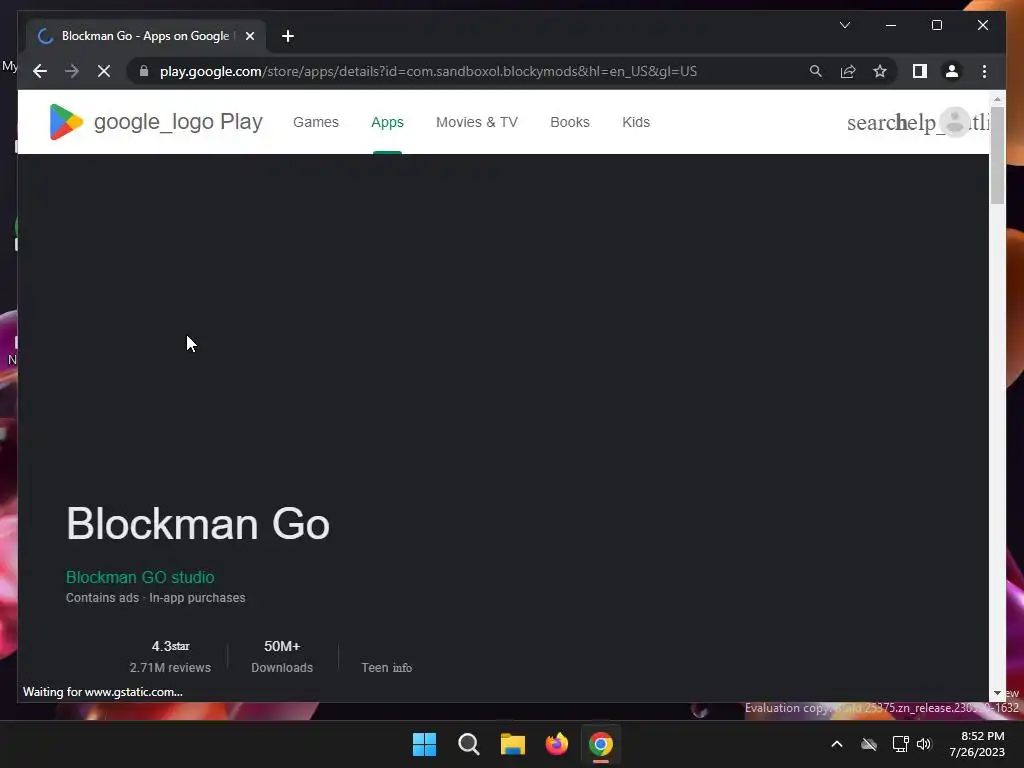The width and height of the screenshot is (1024, 768).
Task: Open the Books section
Action: point(569,122)
